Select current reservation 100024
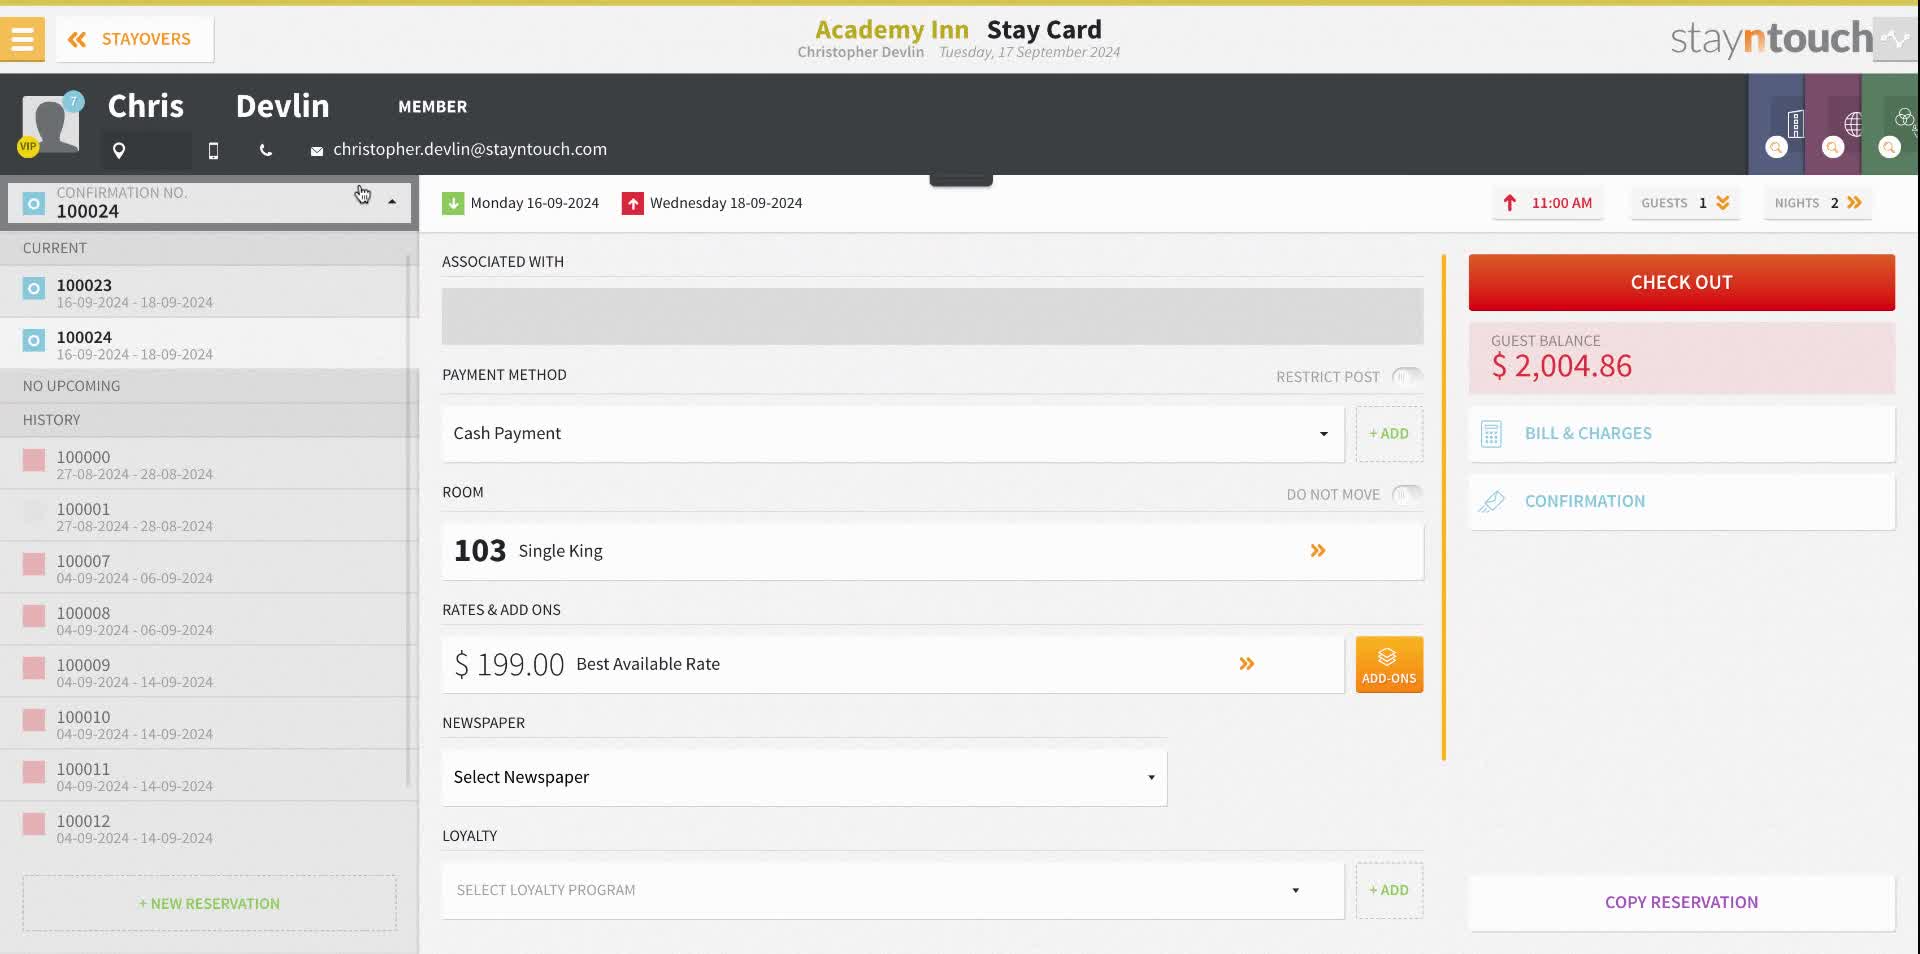The width and height of the screenshot is (1920, 954). (204, 344)
